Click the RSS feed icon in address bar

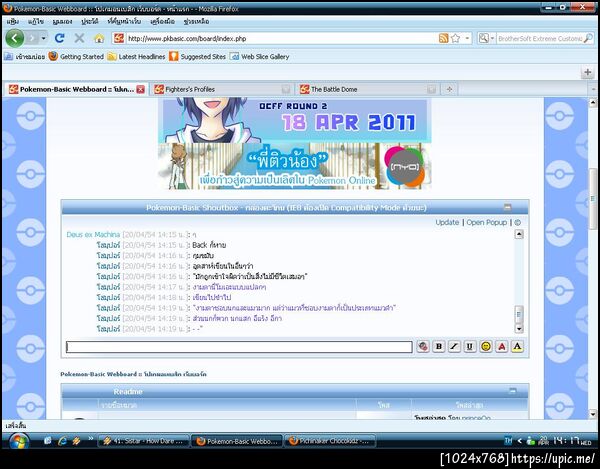pyautogui.click(x=443, y=38)
